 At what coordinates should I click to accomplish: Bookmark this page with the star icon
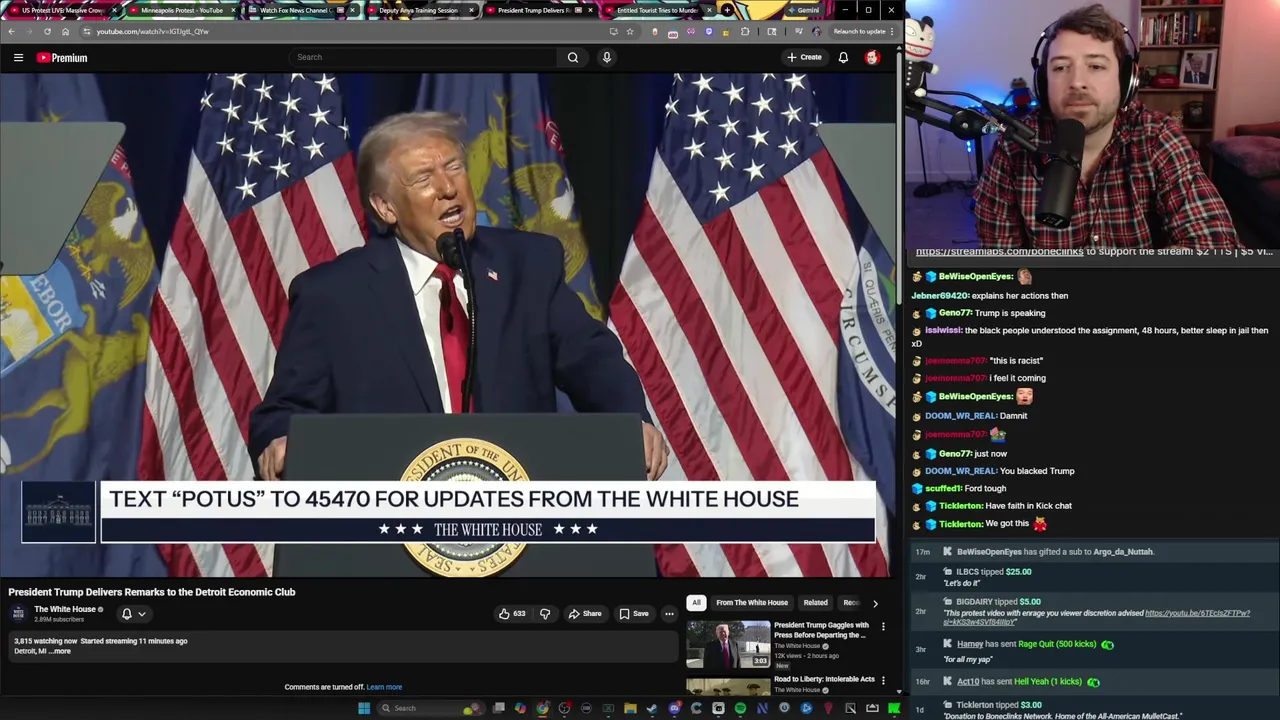pos(629,31)
